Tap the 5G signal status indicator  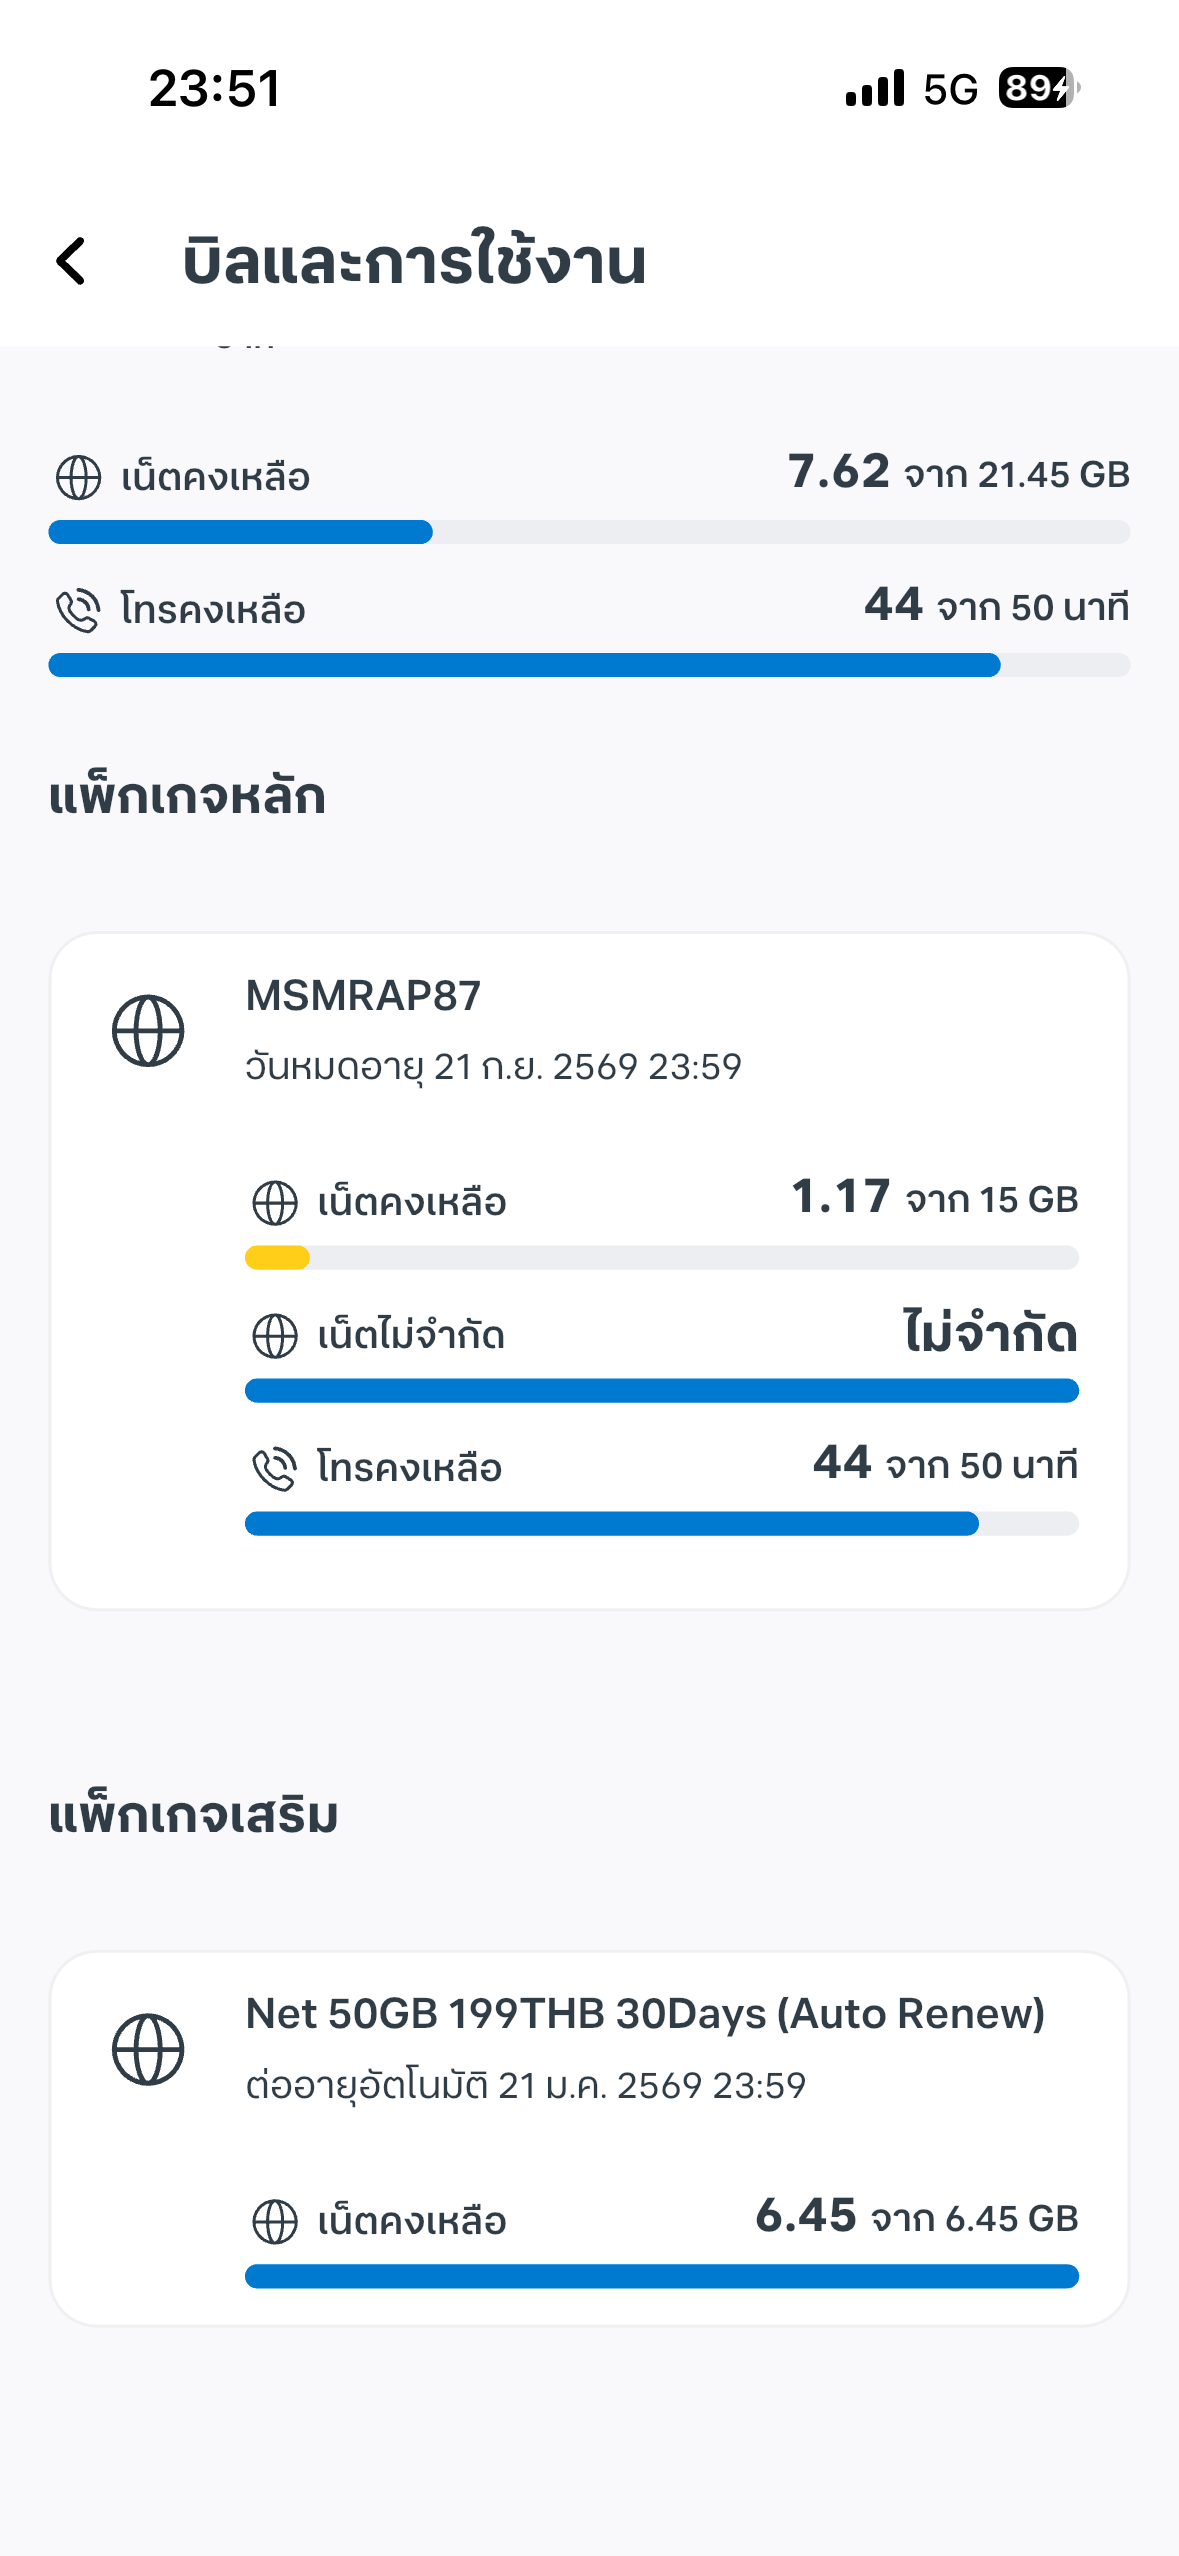tap(950, 89)
